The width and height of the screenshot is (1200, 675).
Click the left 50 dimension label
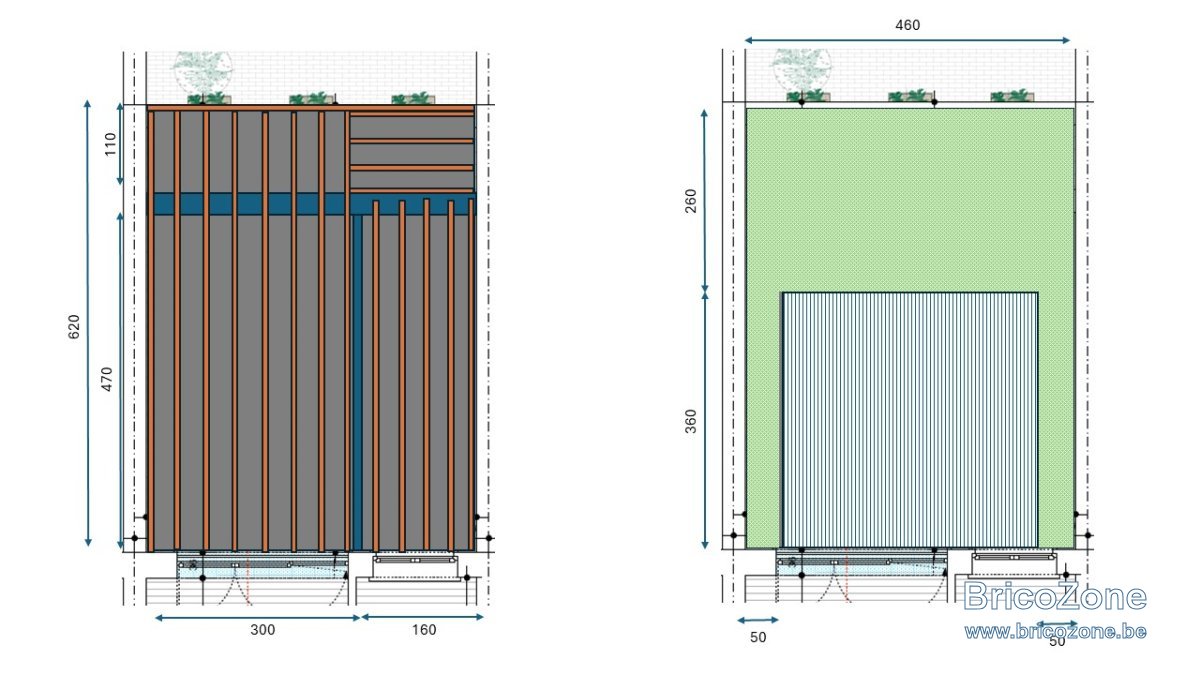757,636
